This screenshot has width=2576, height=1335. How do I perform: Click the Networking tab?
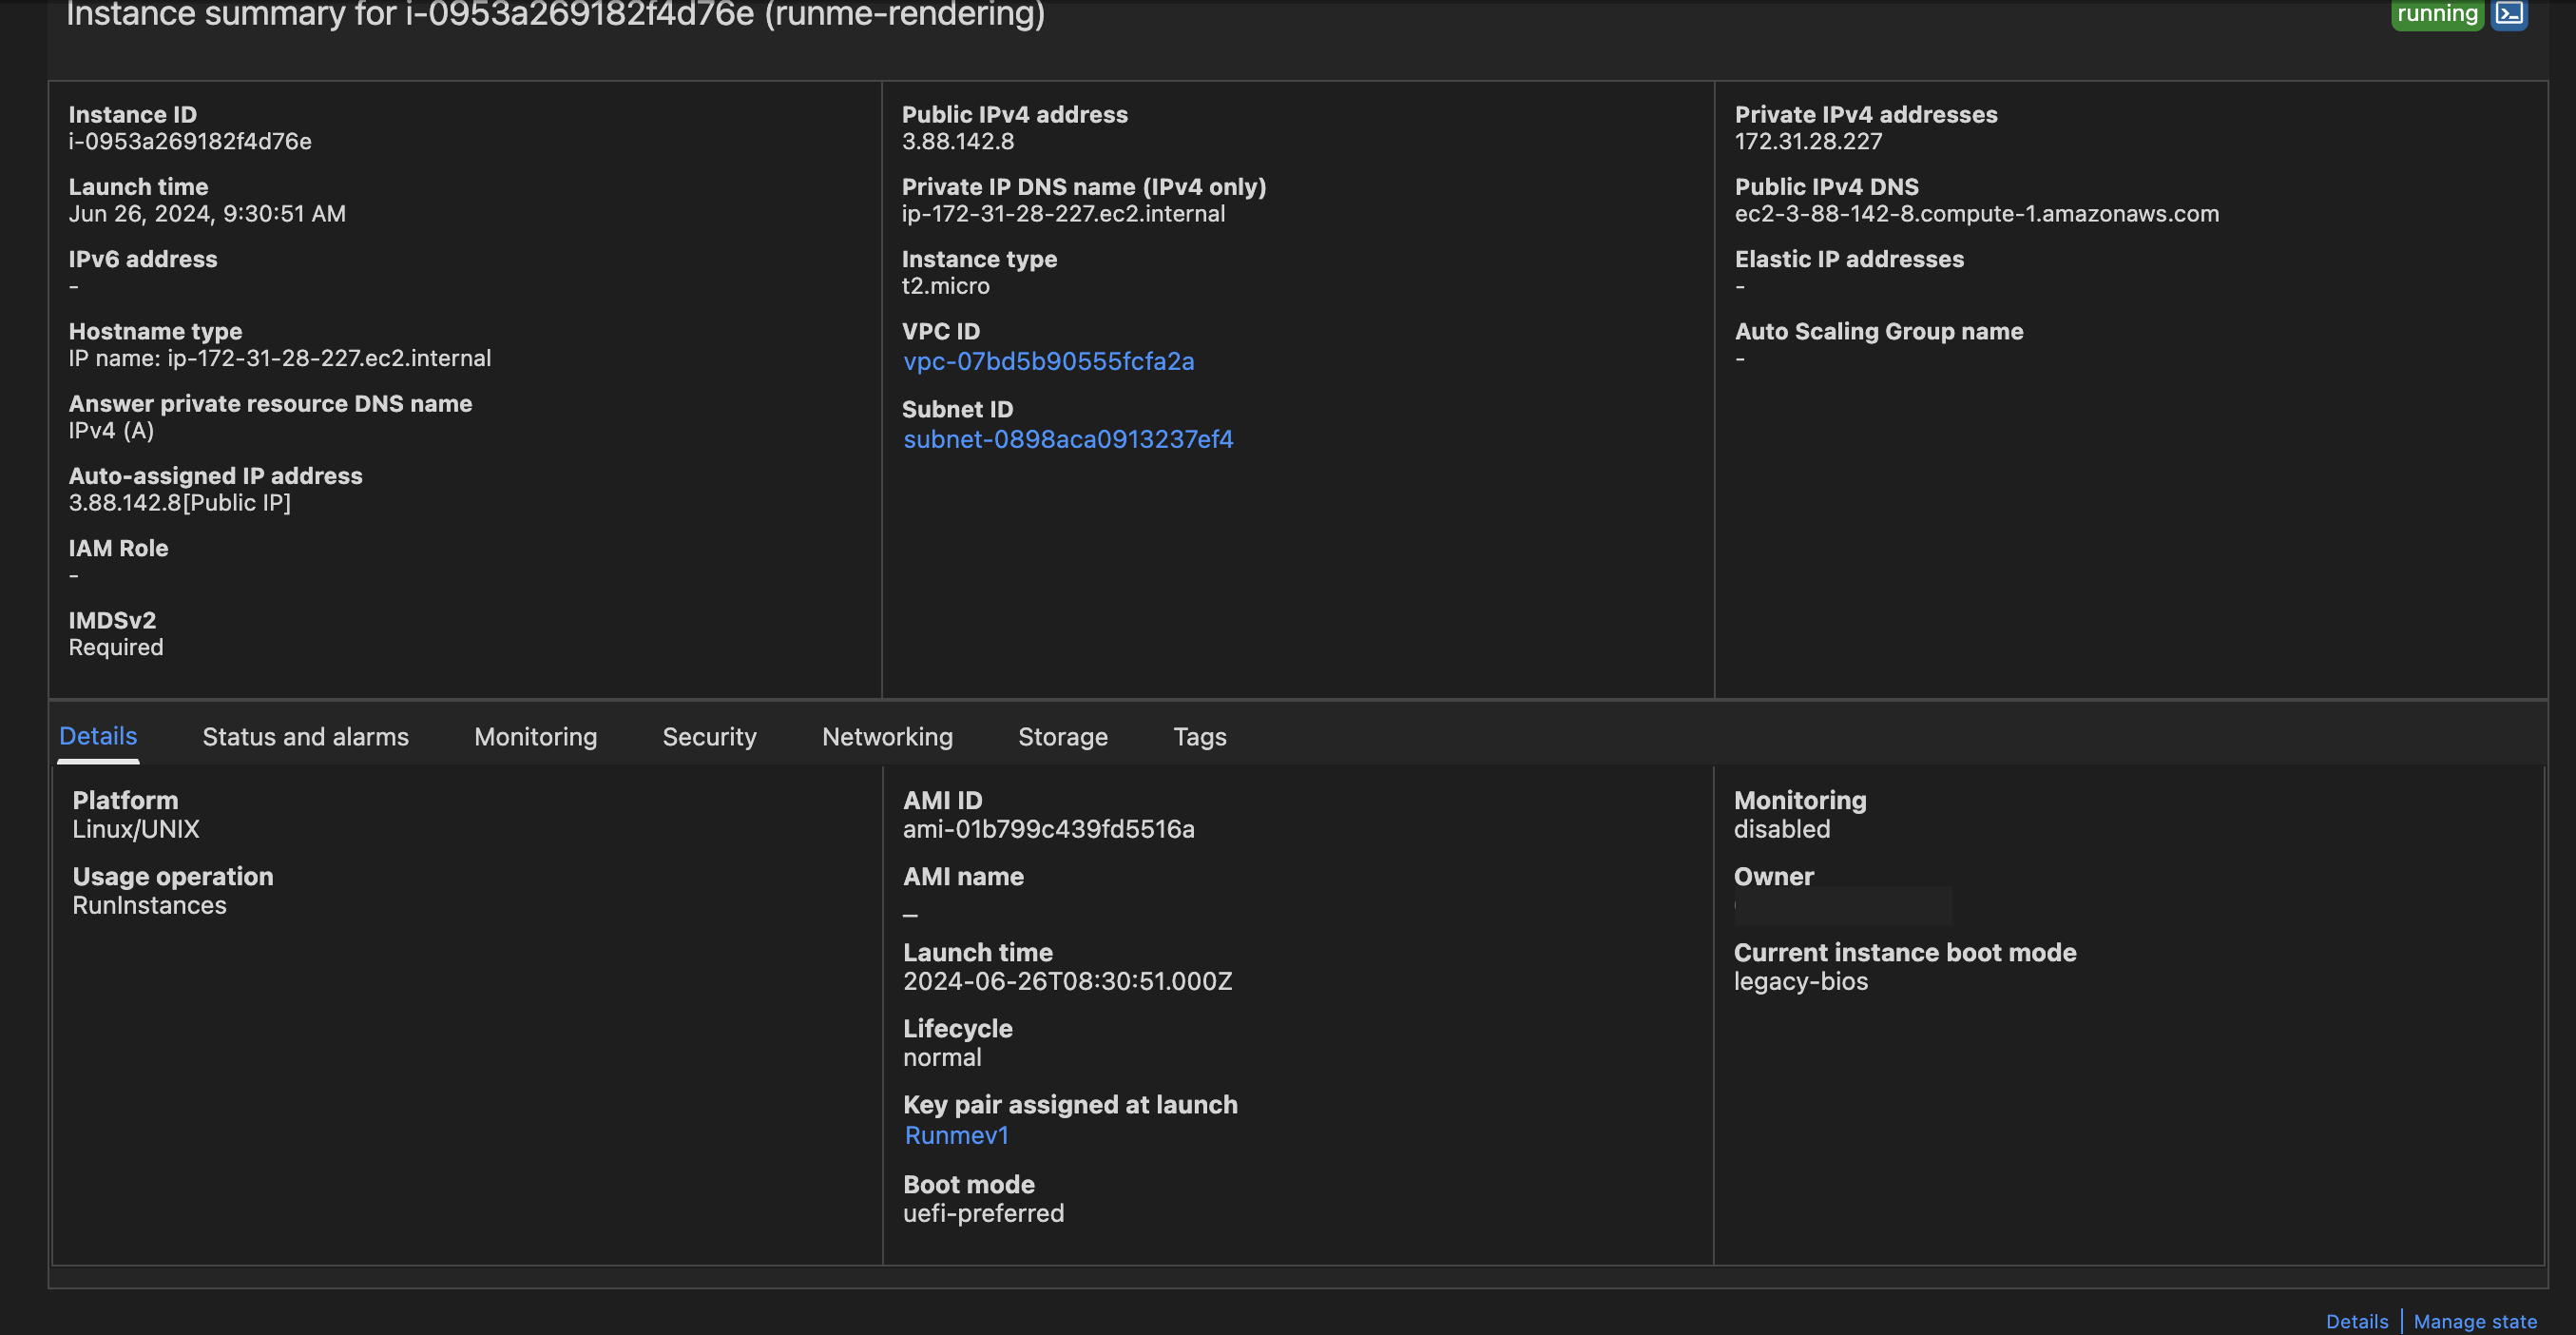pyautogui.click(x=887, y=736)
